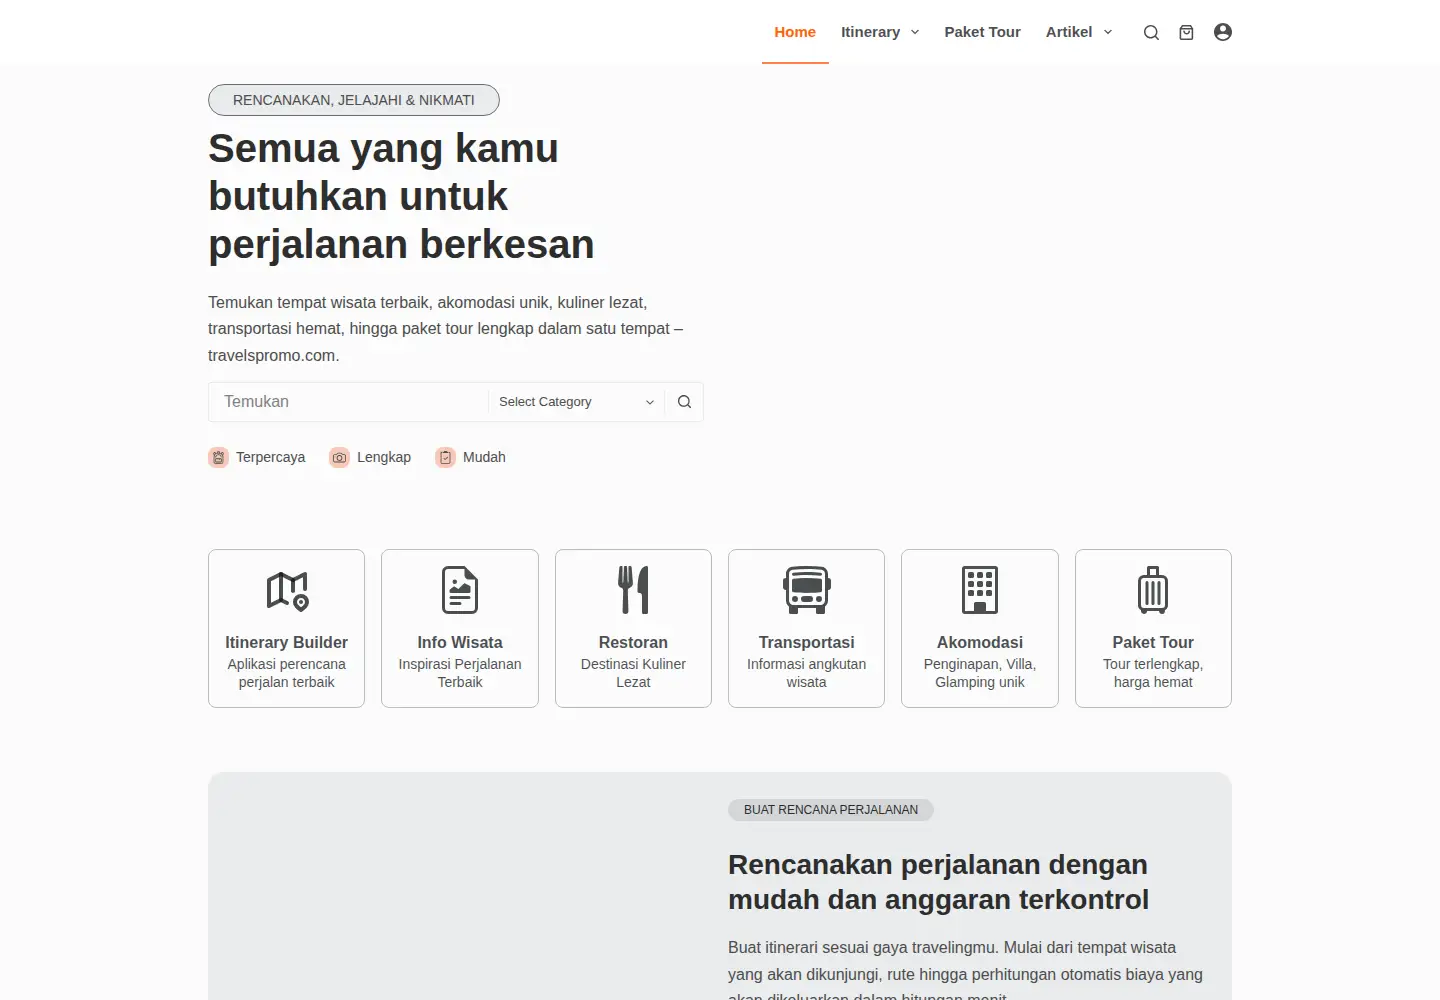This screenshot has height=1000, width=1440.
Task: Open the Transportasi card title
Action: (807, 642)
